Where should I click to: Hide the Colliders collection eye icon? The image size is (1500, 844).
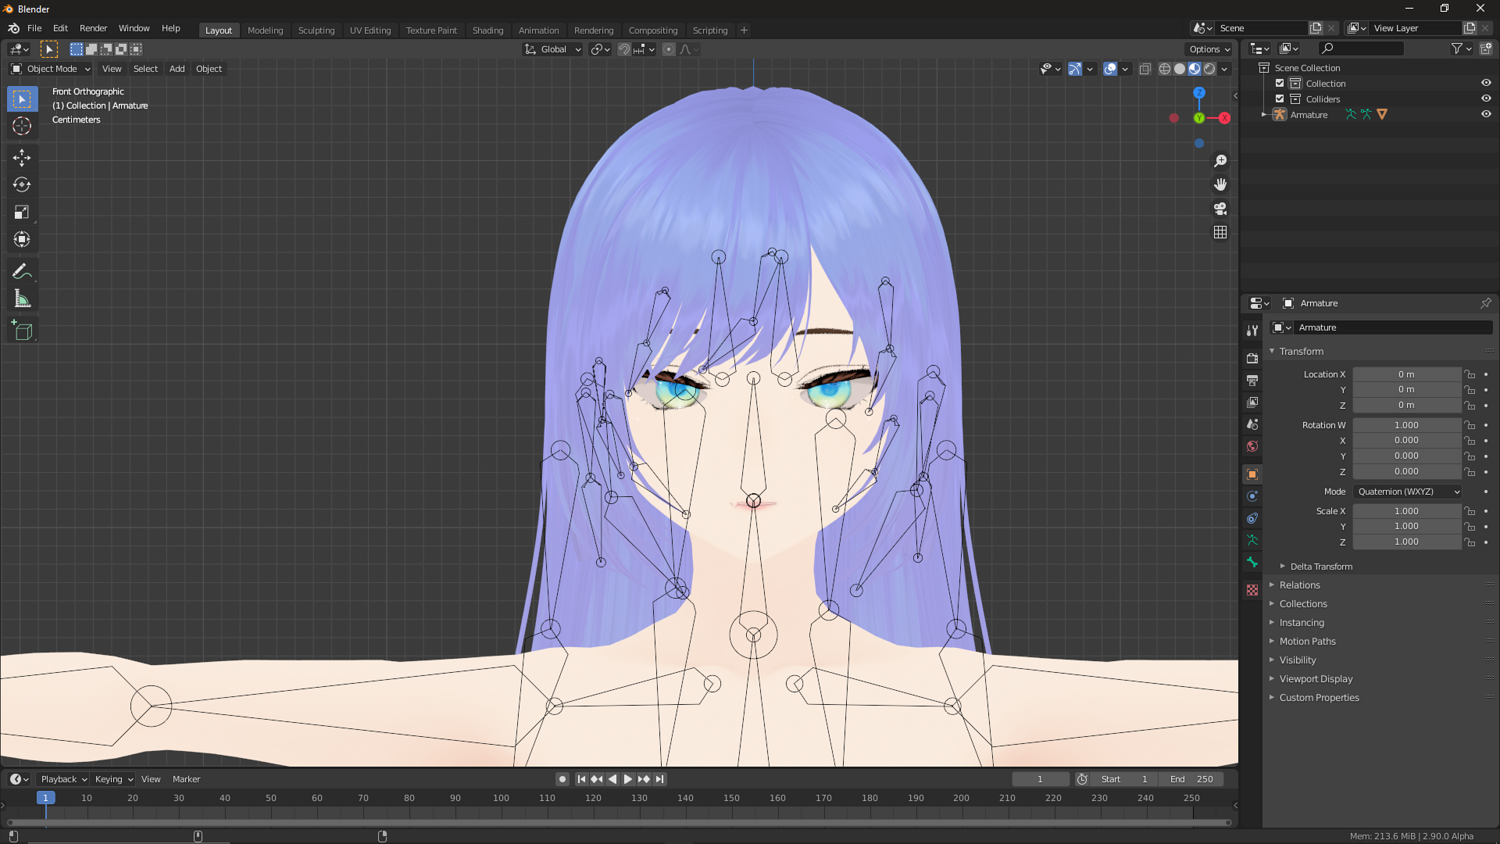click(x=1486, y=99)
